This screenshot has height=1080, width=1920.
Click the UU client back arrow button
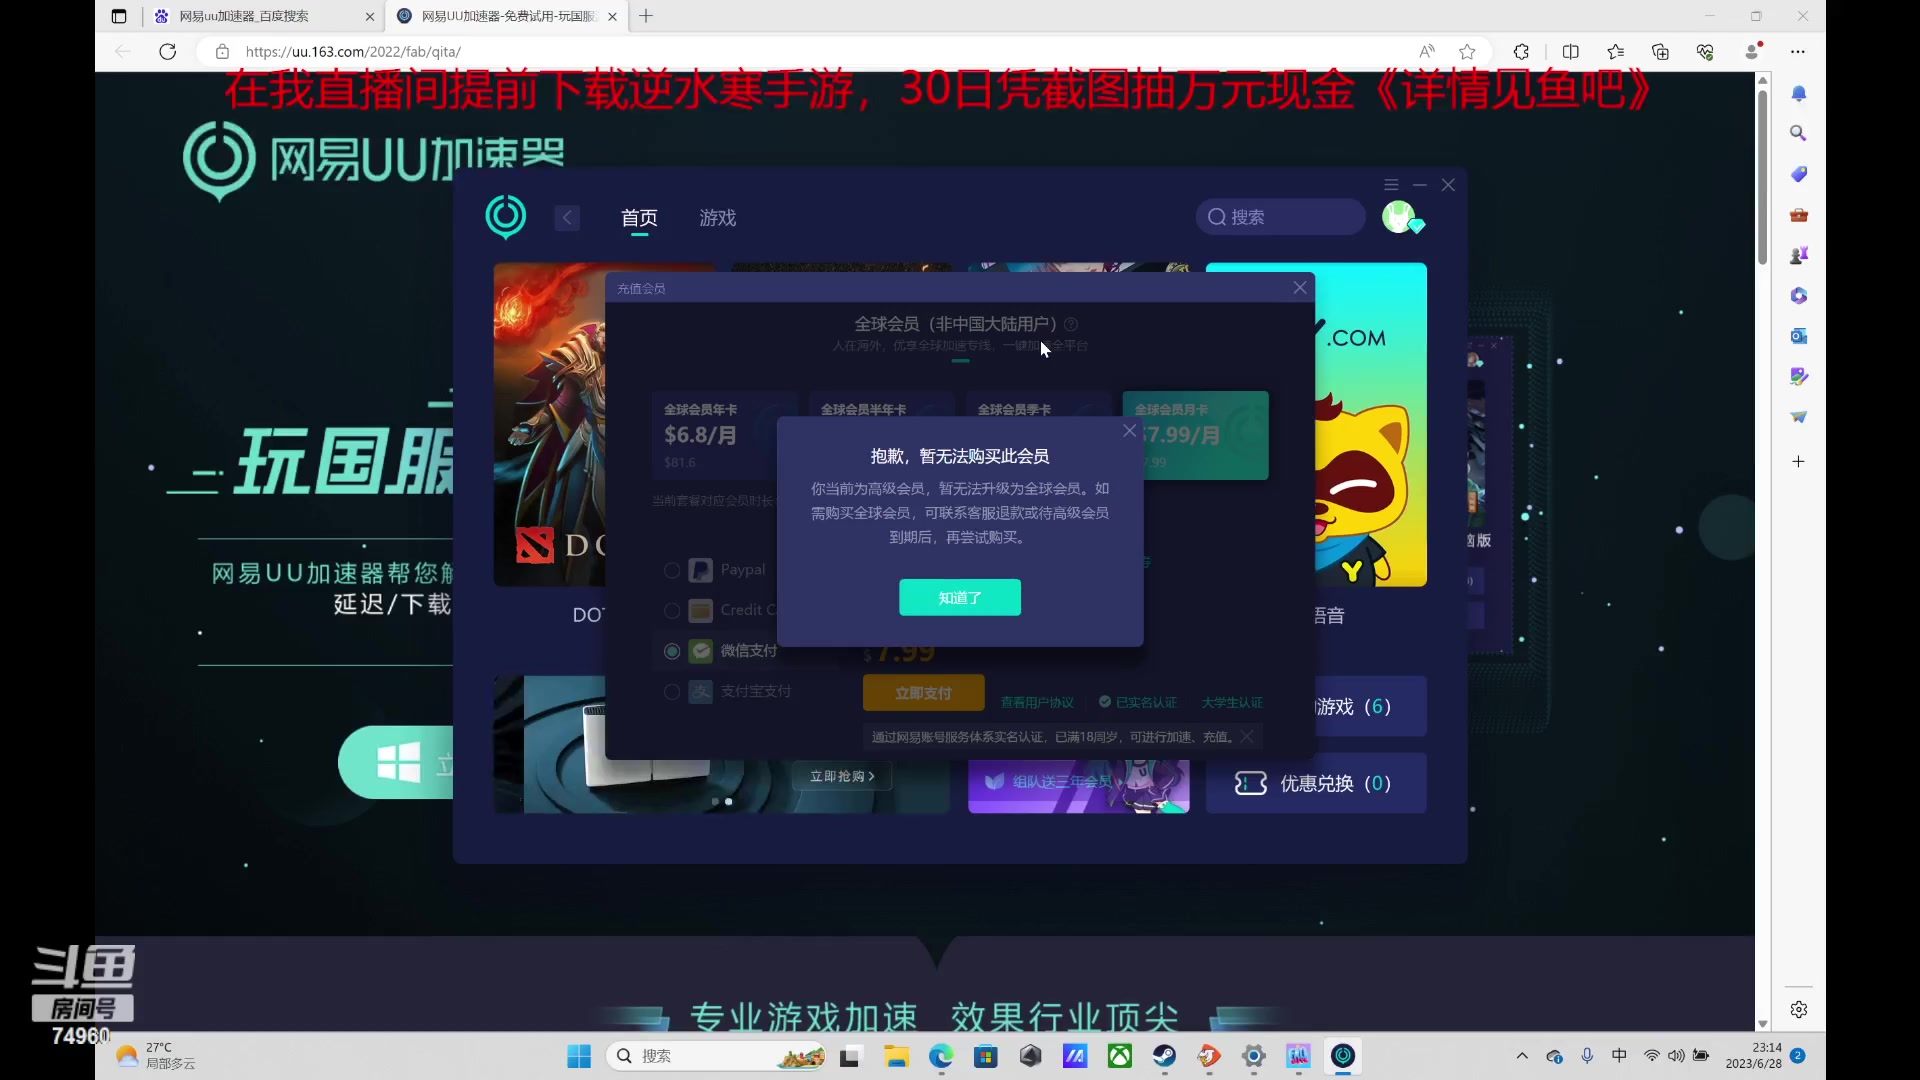(x=567, y=218)
